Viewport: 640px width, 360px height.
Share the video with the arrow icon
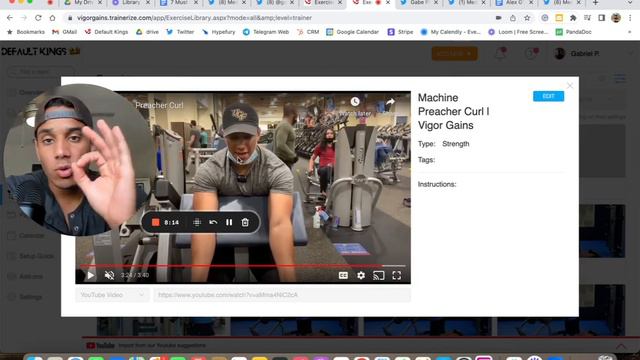(x=390, y=102)
